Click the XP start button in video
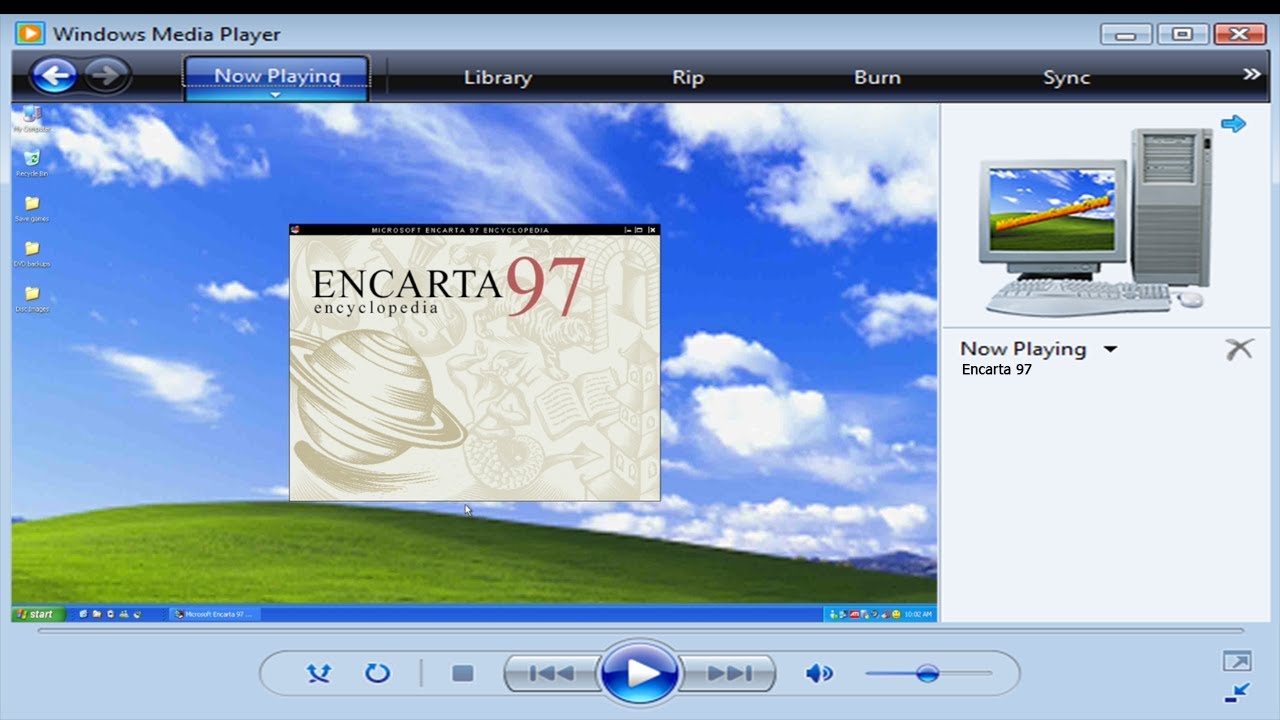 (38, 614)
